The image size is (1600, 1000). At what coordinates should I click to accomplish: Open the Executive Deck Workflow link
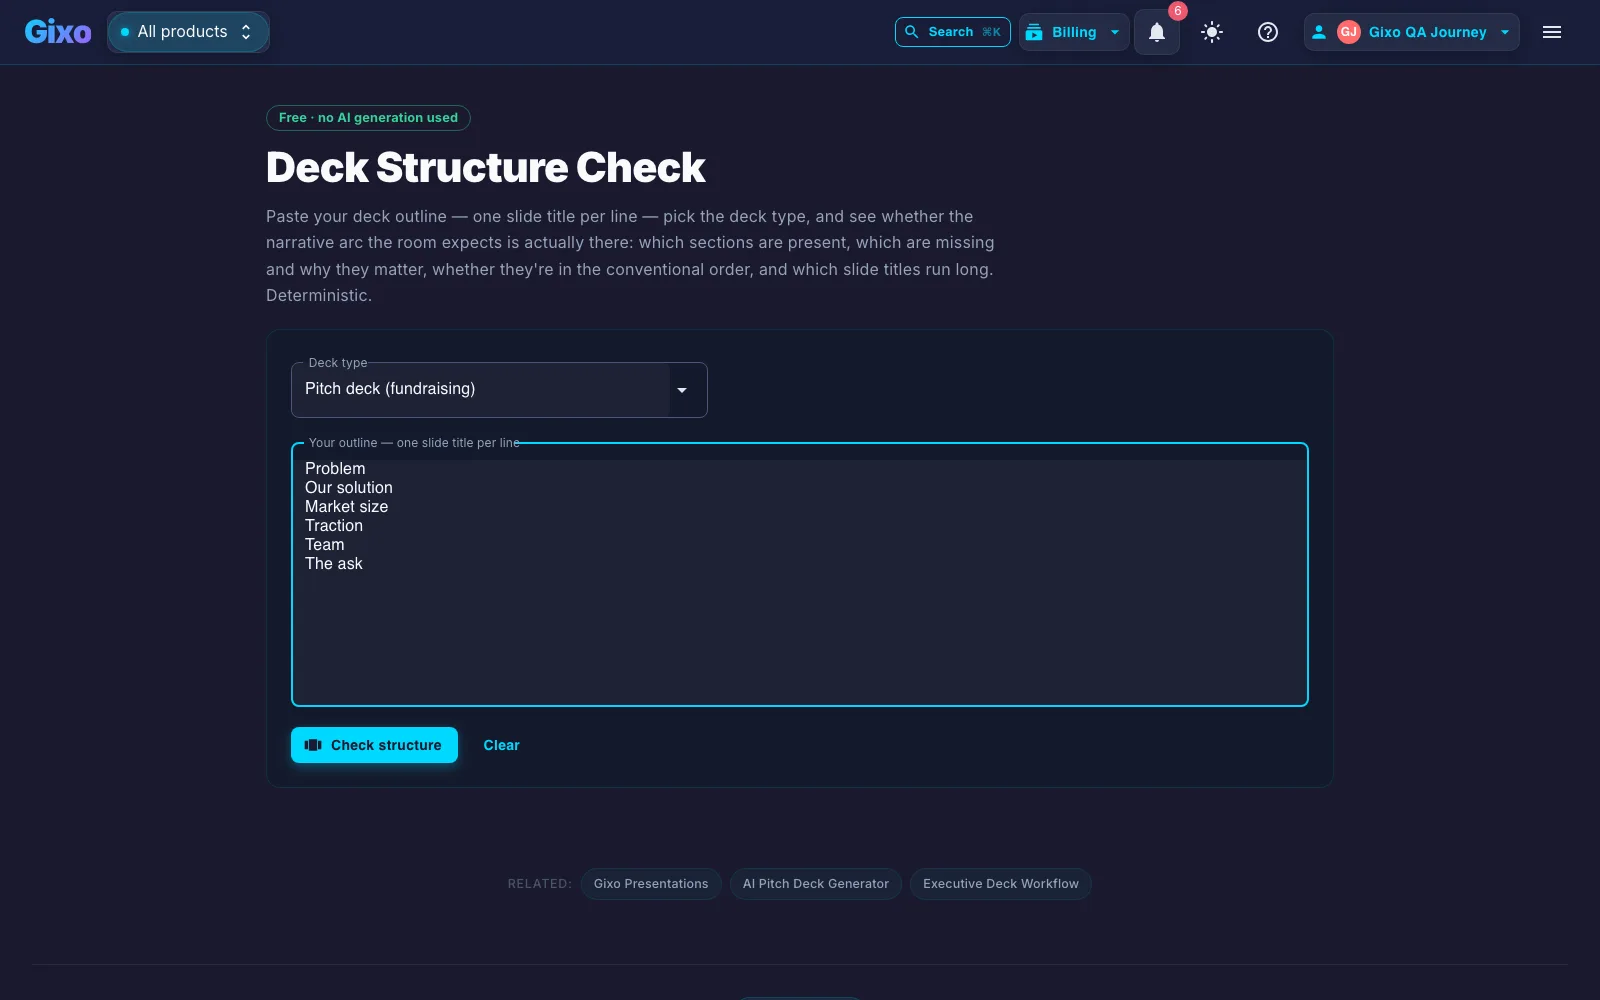pyautogui.click(x=1001, y=884)
